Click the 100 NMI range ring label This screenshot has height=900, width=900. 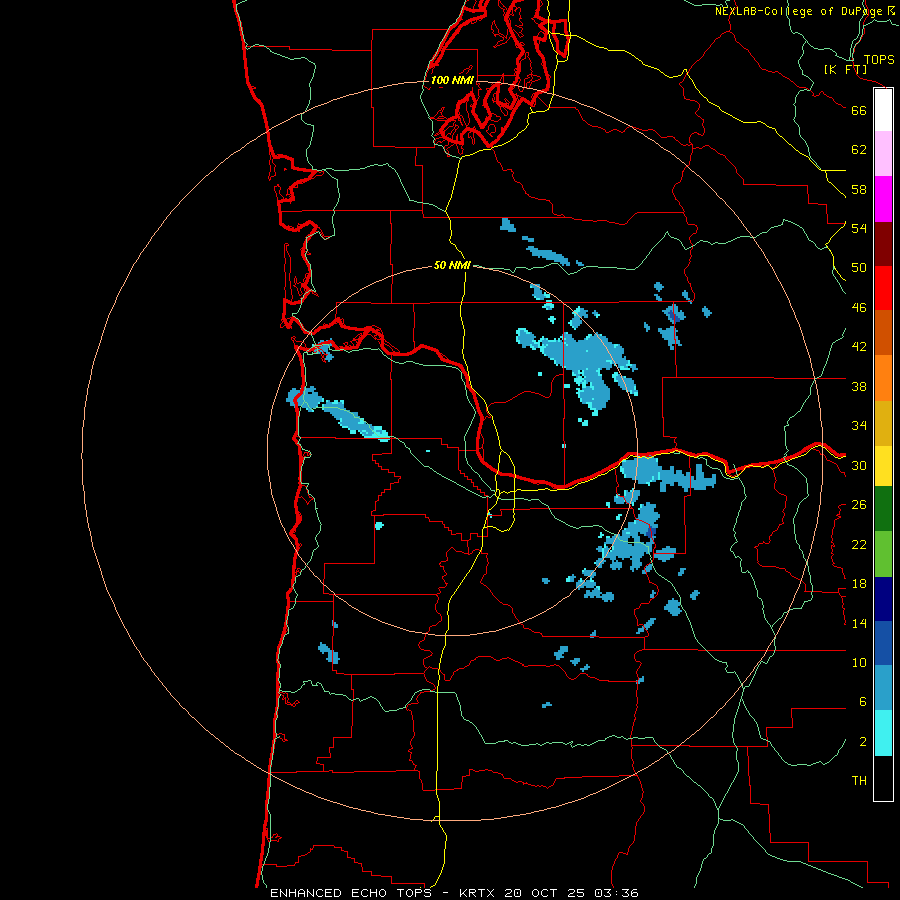pyautogui.click(x=452, y=80)
